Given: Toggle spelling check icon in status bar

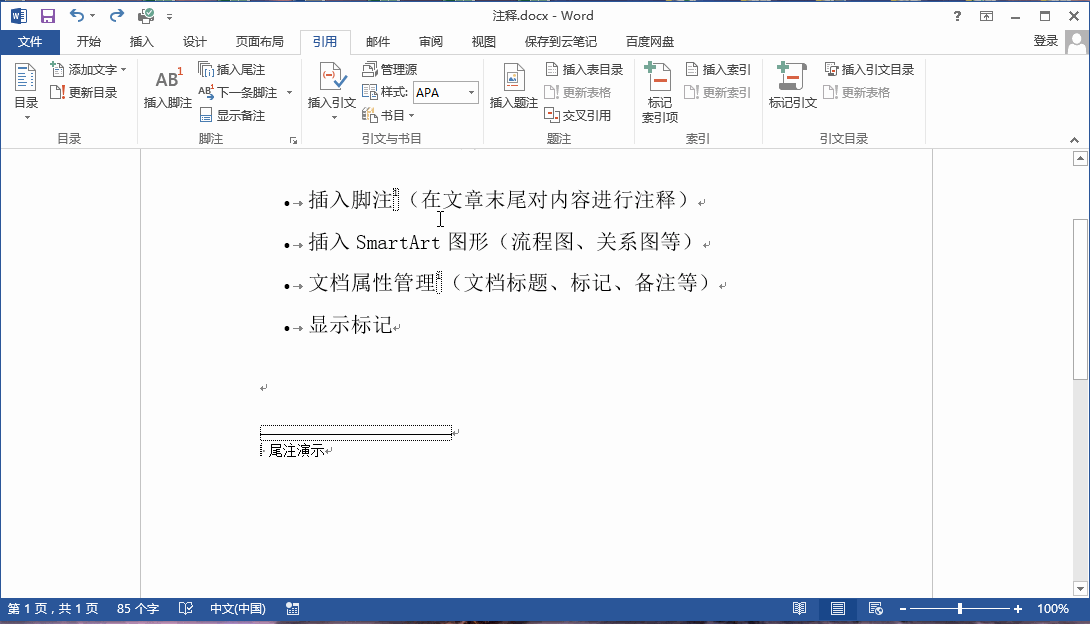Looking at the screenshot, I should [185, 608].
